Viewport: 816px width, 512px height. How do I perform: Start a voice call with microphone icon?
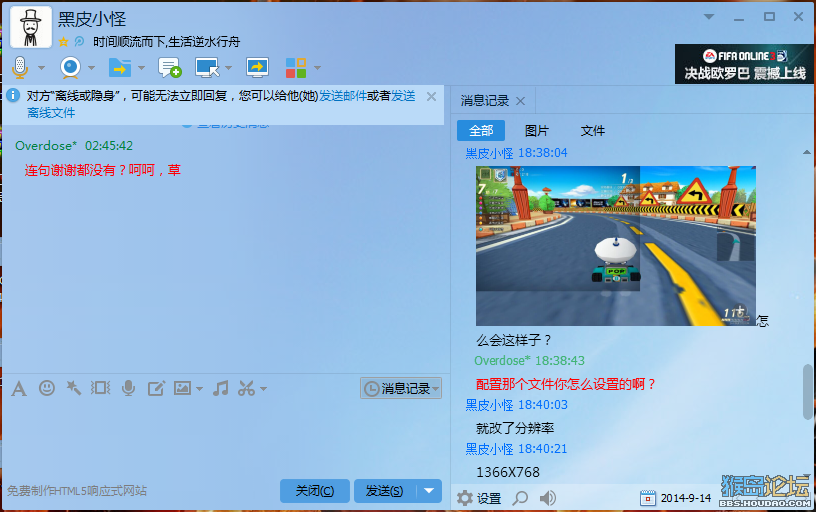20,67
